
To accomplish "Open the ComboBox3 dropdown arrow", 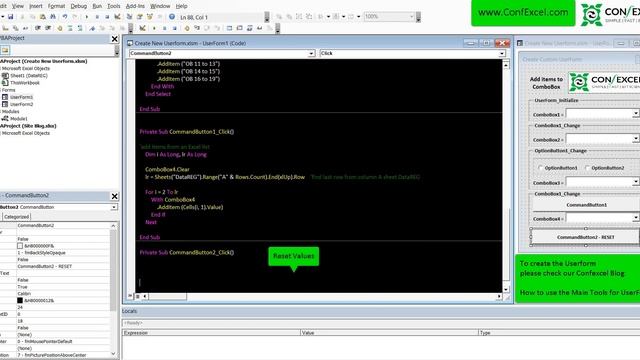I will tap(636, 182).
